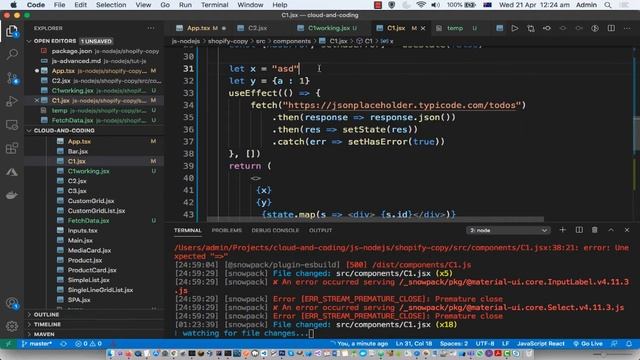The width and height of the screenshot is (640, 360).
Task: Open the Run and Debug view
Action: click(x=12, y=101)
